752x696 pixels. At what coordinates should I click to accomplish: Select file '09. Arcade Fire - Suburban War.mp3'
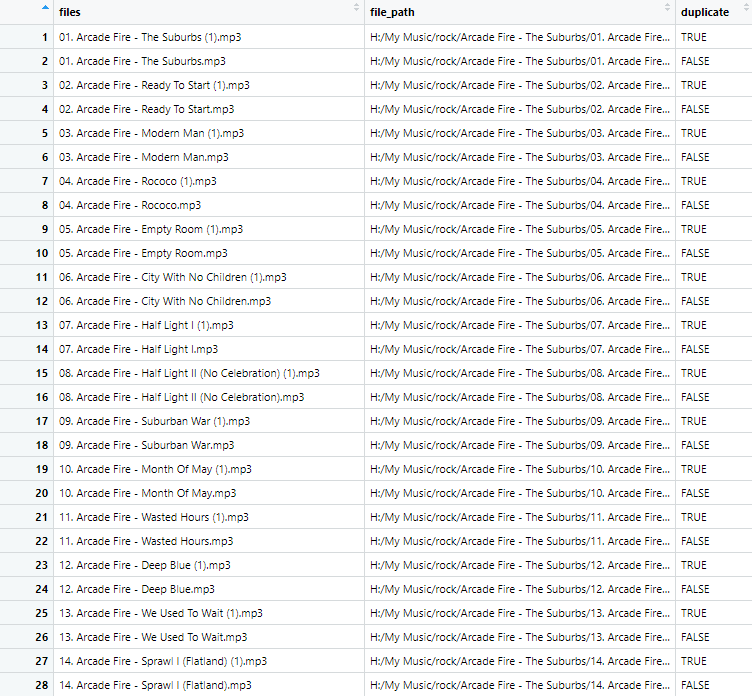[146, 445]
